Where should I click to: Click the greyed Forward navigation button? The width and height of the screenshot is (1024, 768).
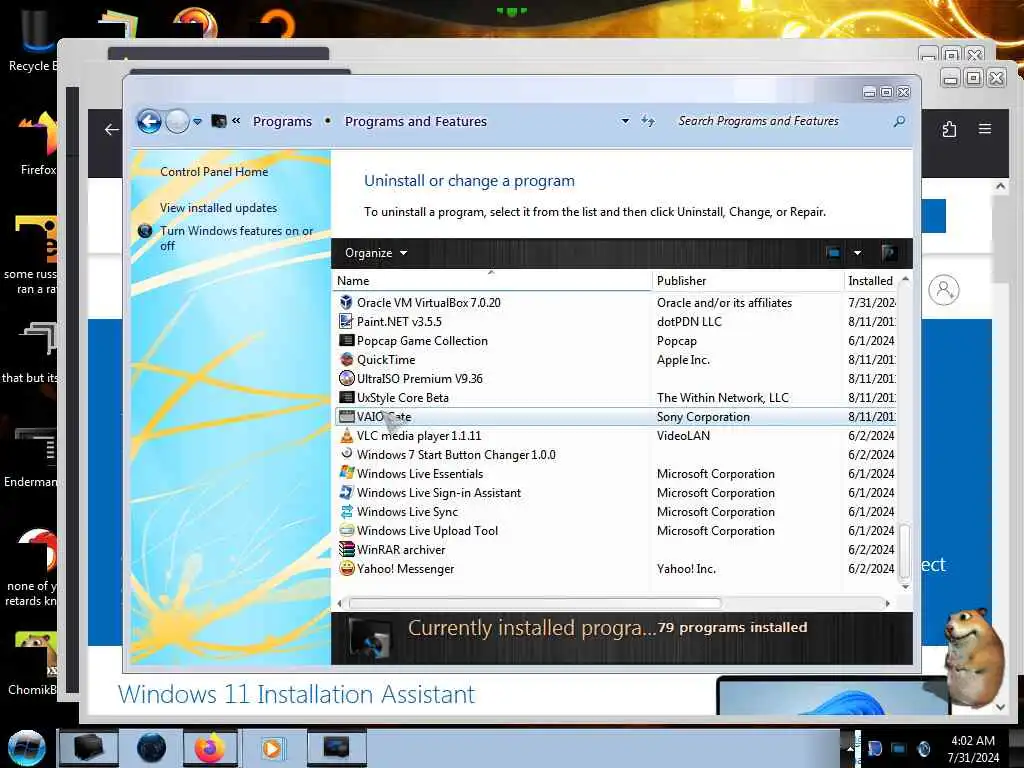177,121
